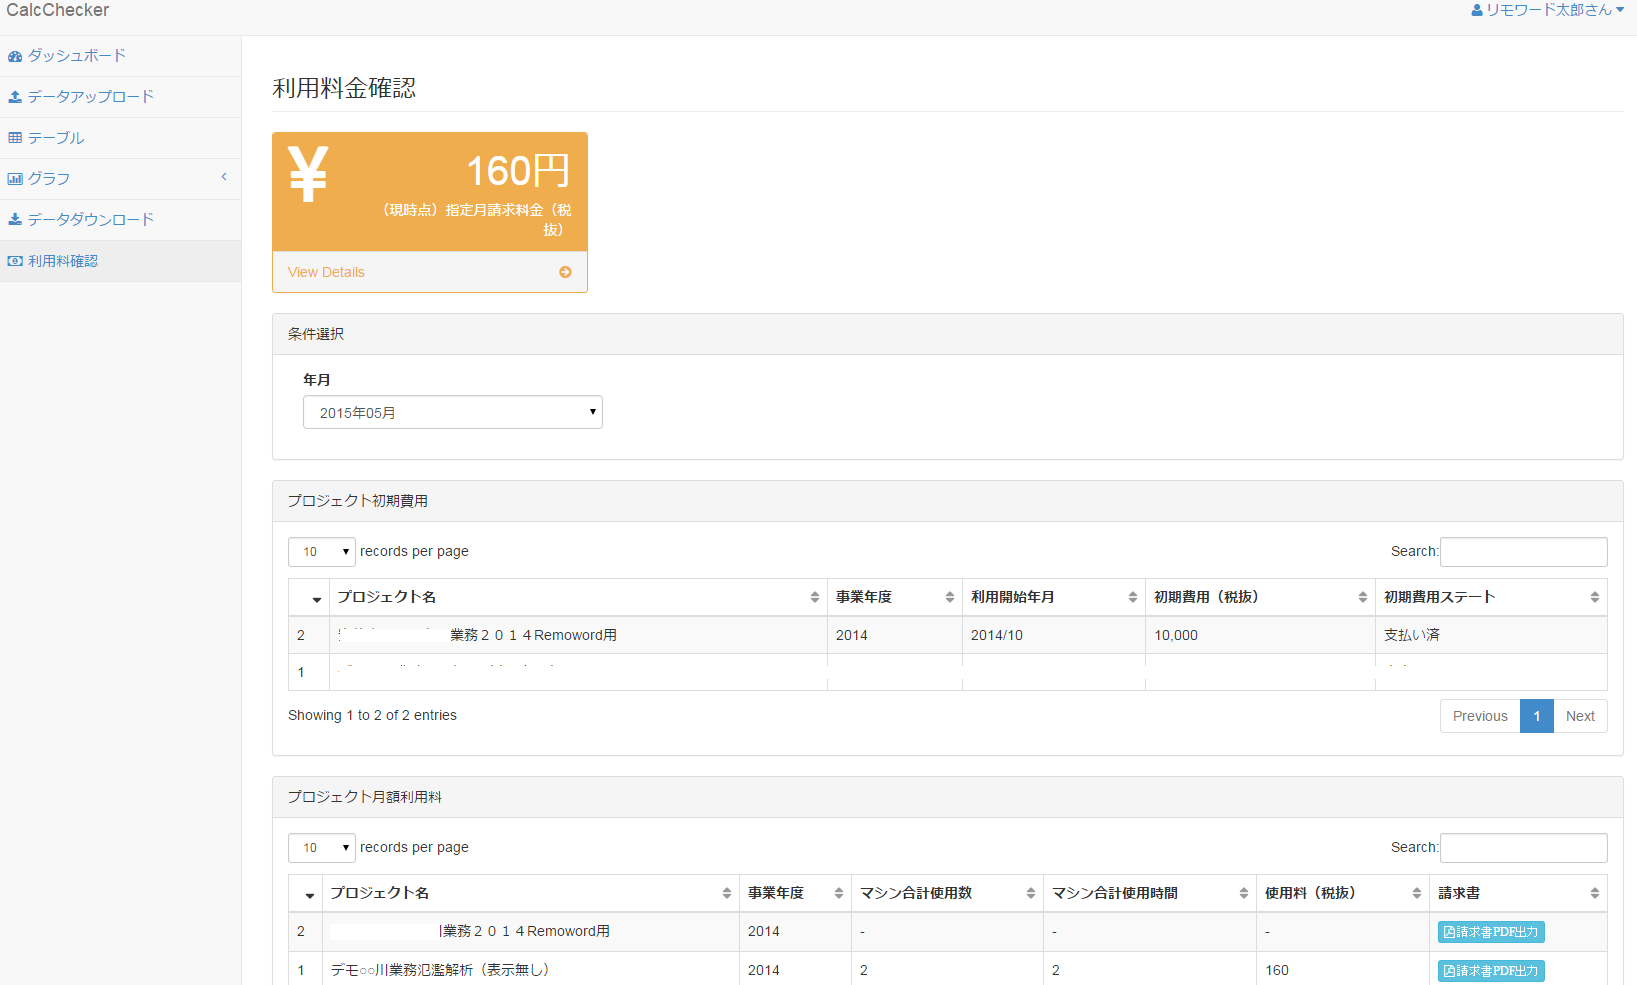Image resolution: width=1637 pixels, height=985 pixels.
Task: Open the データアップロード menu item
Action: coord(90,97)
